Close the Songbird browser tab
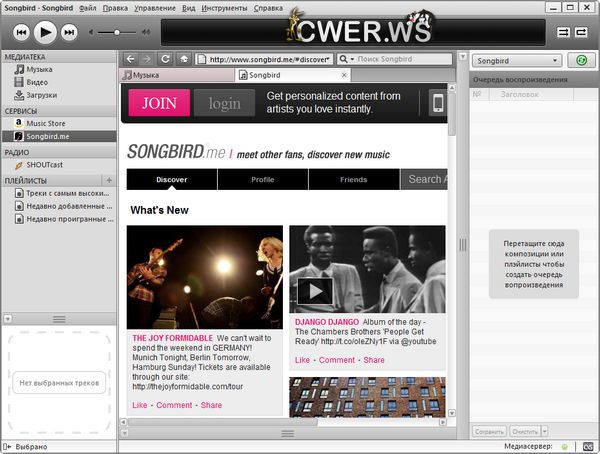Screen dimensions: 600x454 (344, 75)
